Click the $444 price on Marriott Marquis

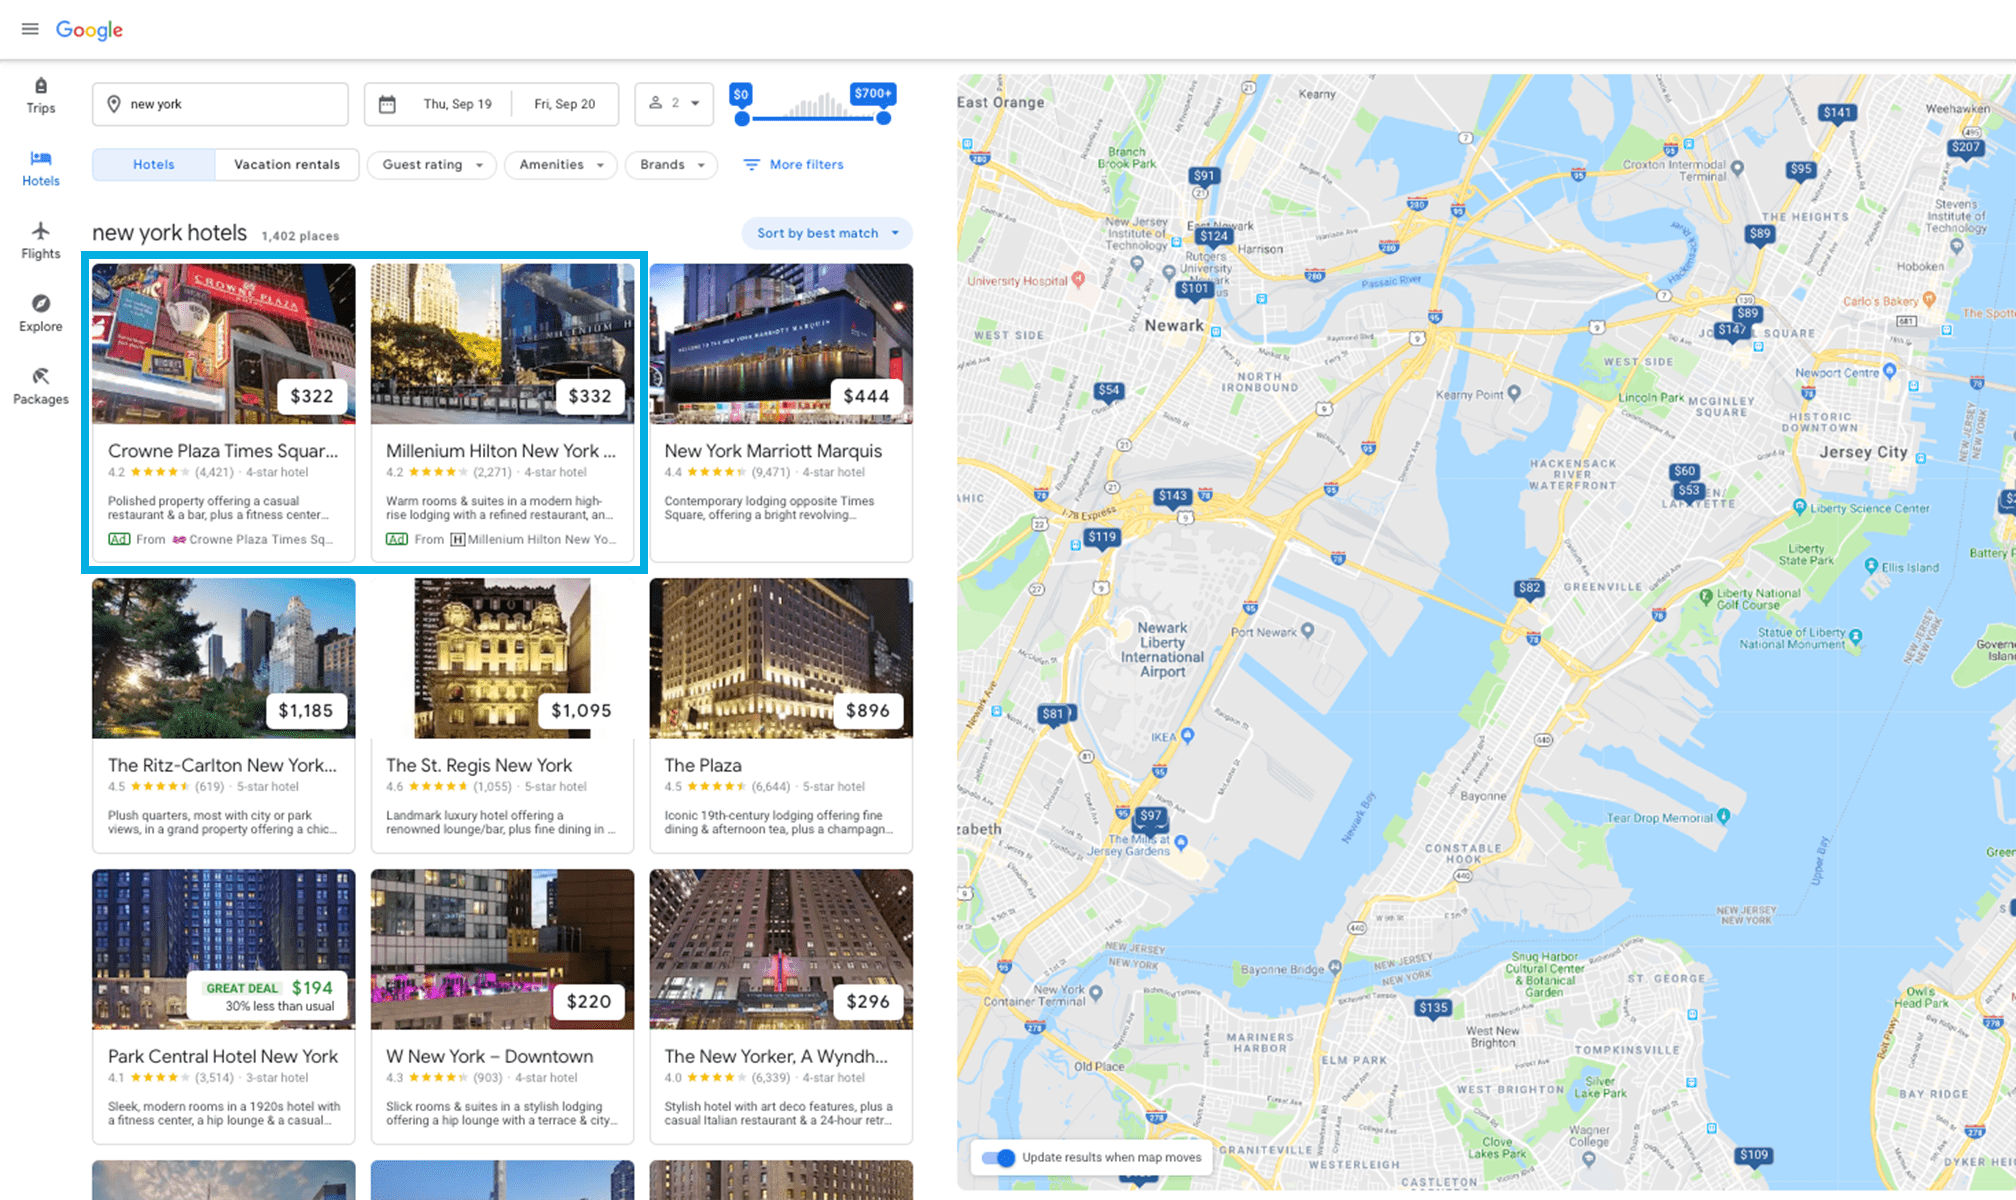[866, 396]
